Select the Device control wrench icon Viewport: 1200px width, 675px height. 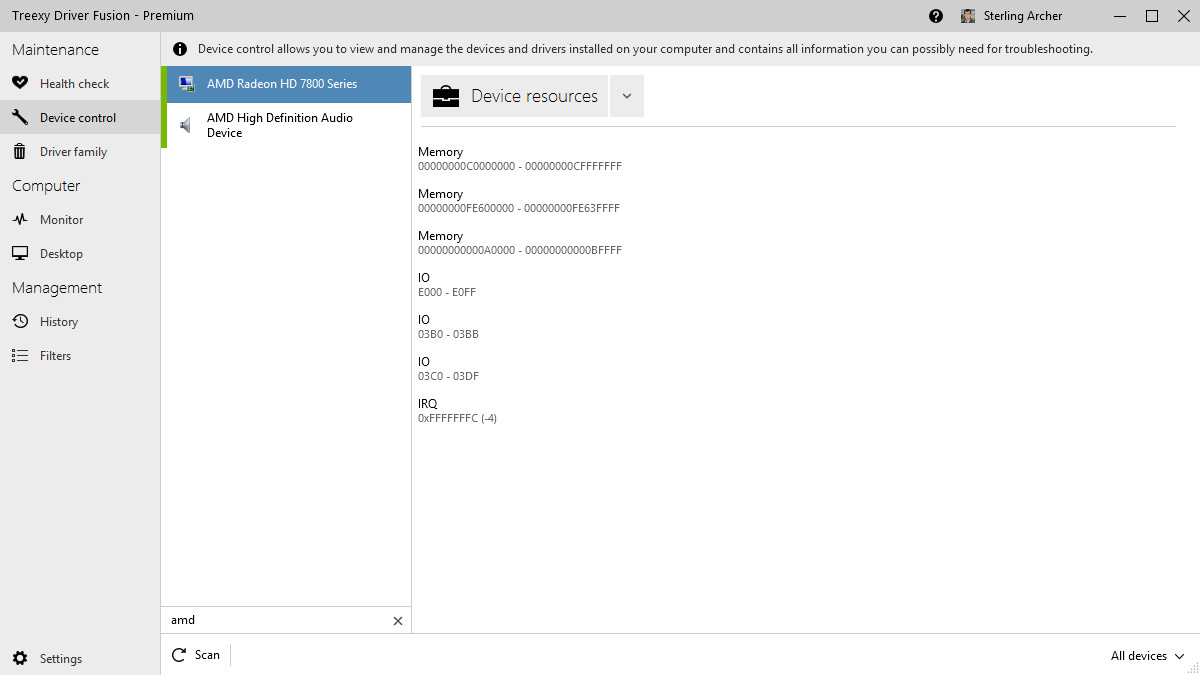[x=20, y=117]
